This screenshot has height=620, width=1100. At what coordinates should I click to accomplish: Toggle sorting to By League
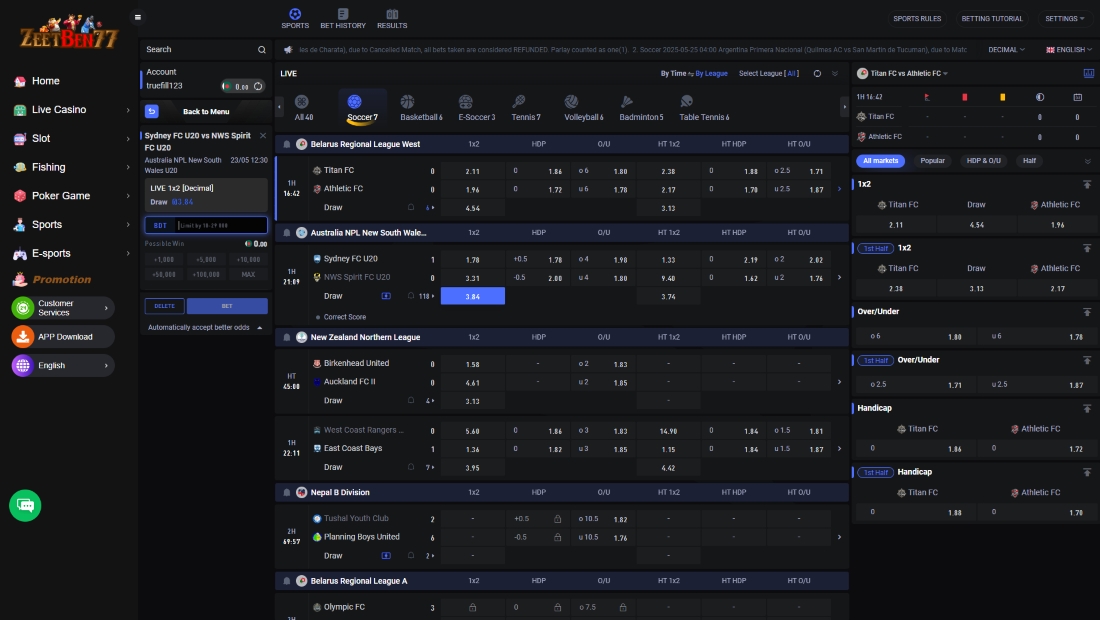[711, 73]
